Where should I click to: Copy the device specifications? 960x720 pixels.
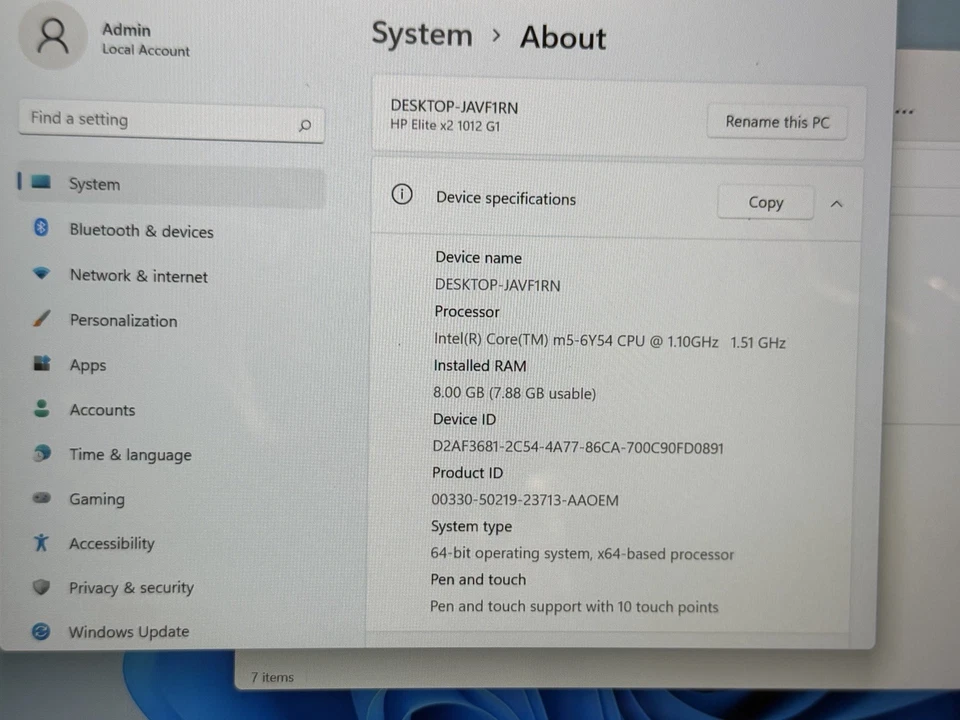[765, 202]
